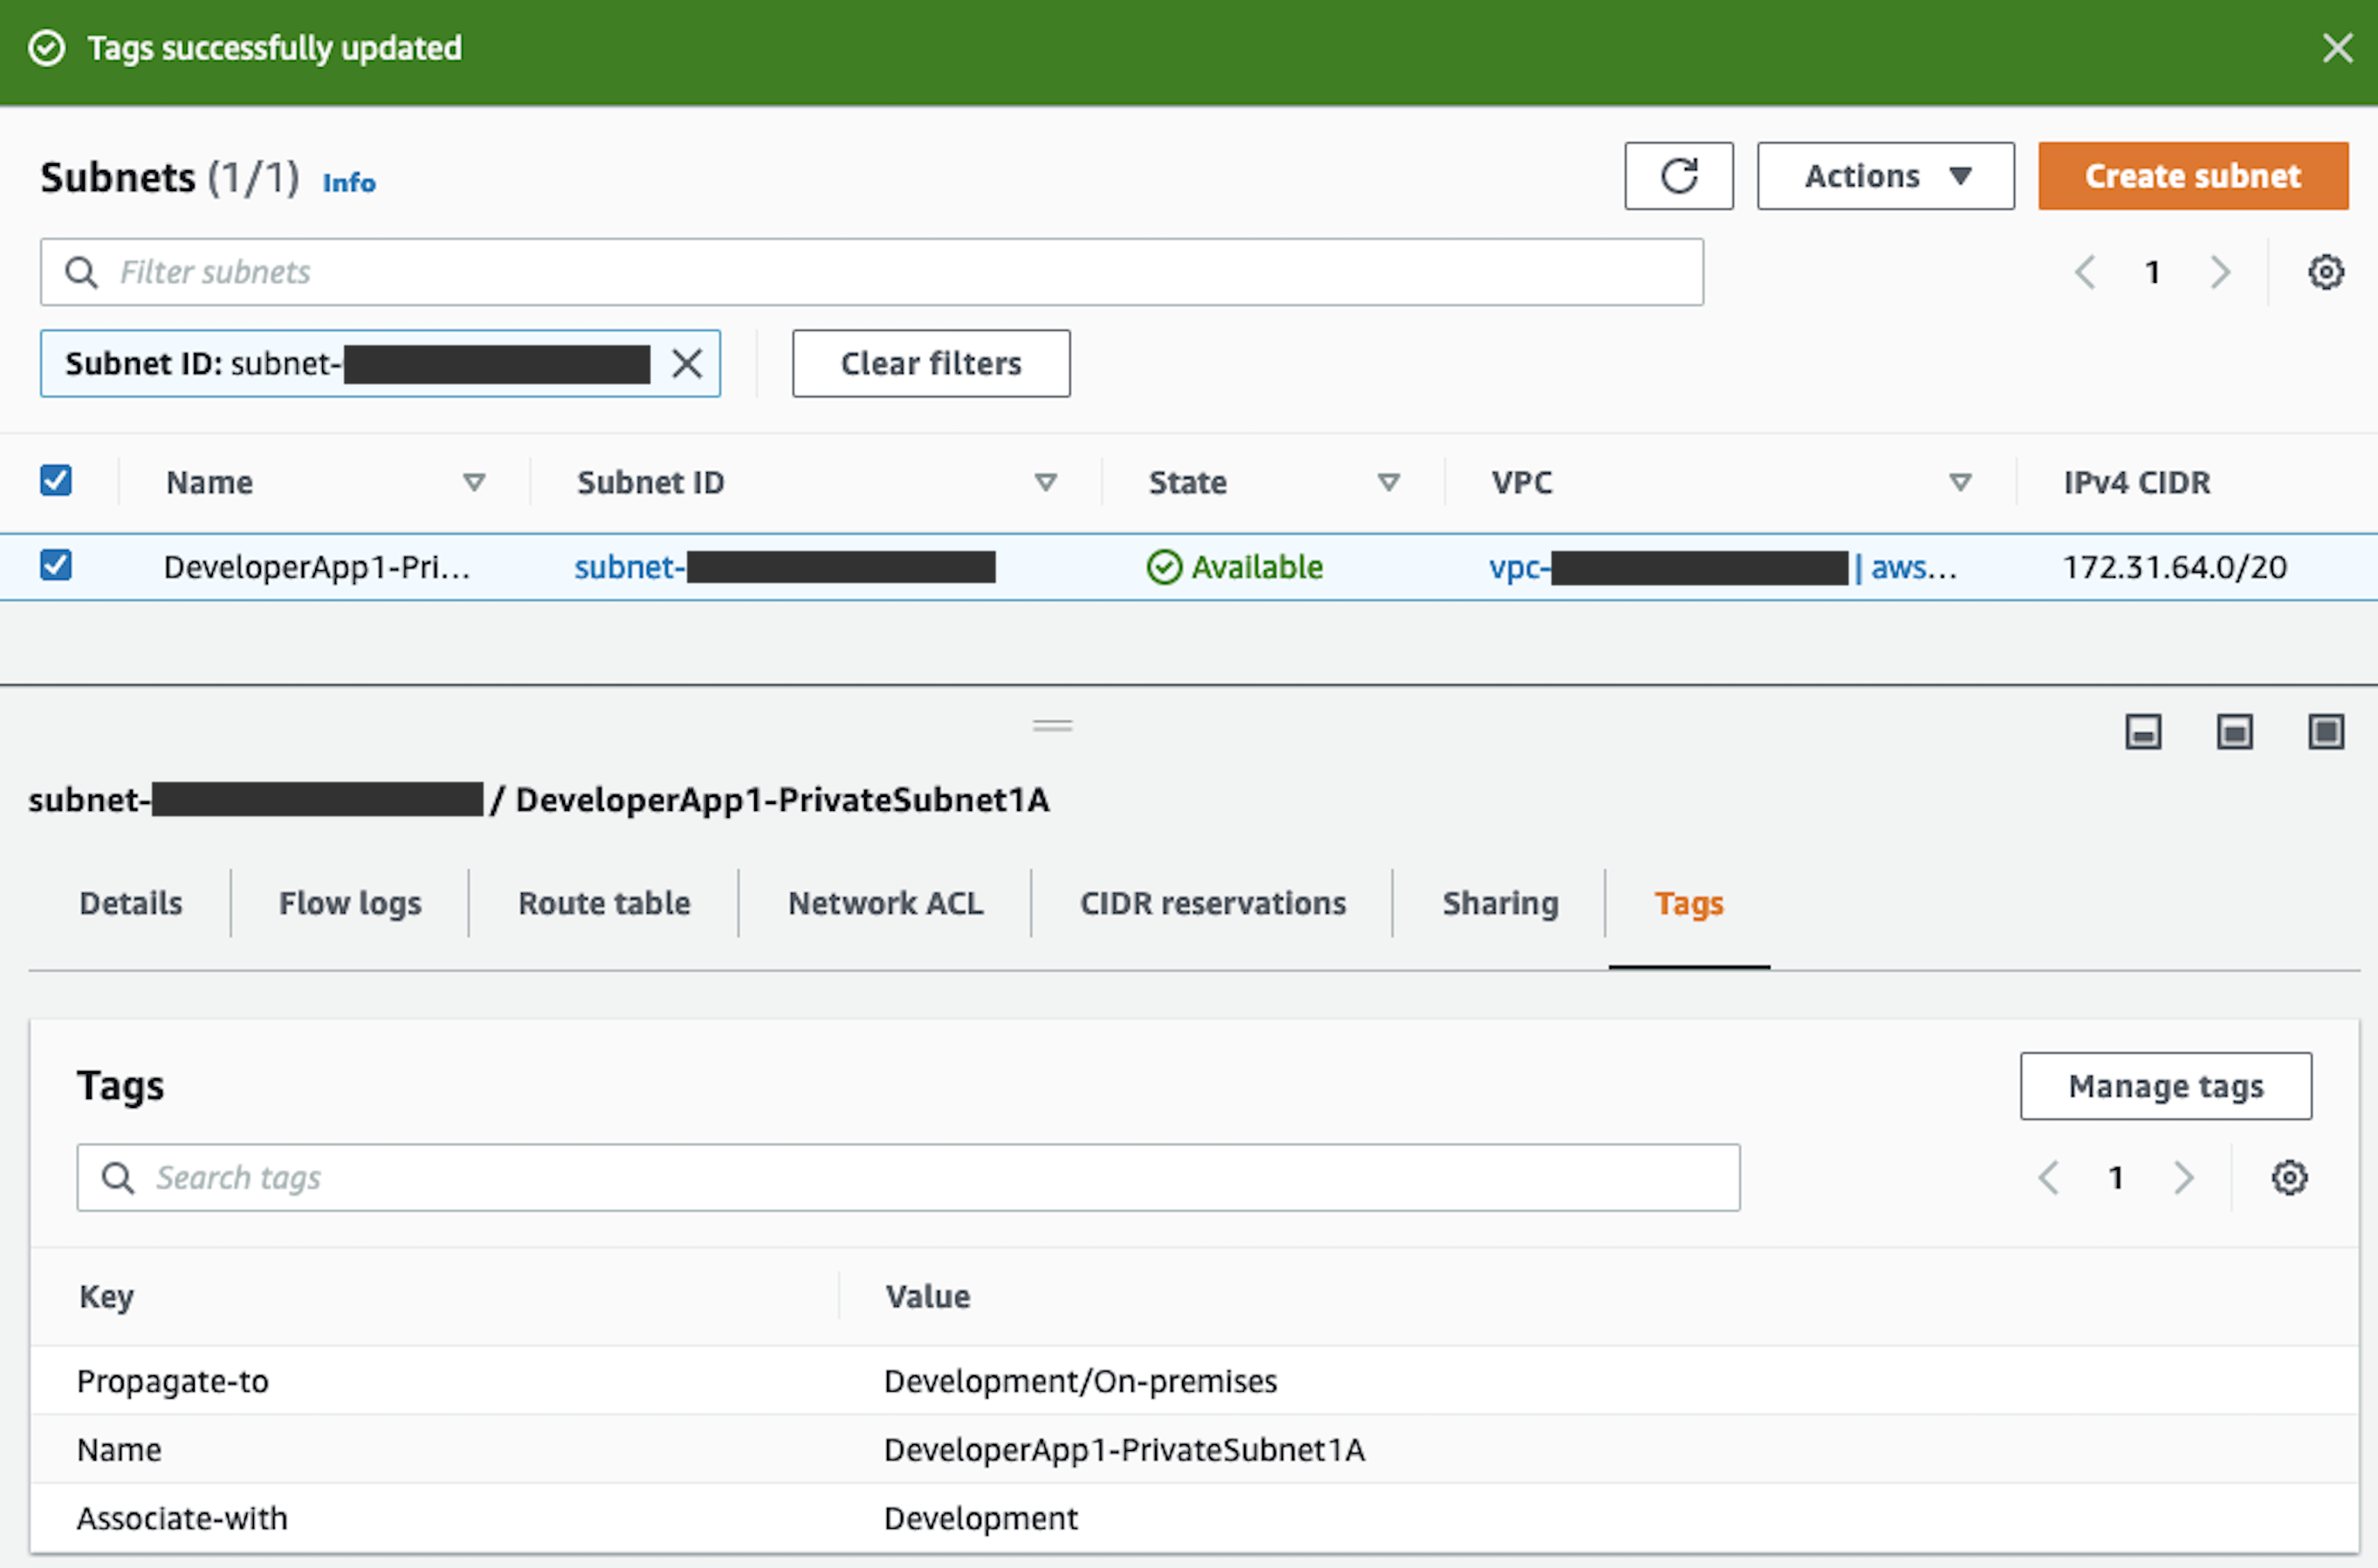Image resolution: width=2378 pixels, height=1568 pixels.
Task: Open the Flow logs tab
Action: pos(349,903)
